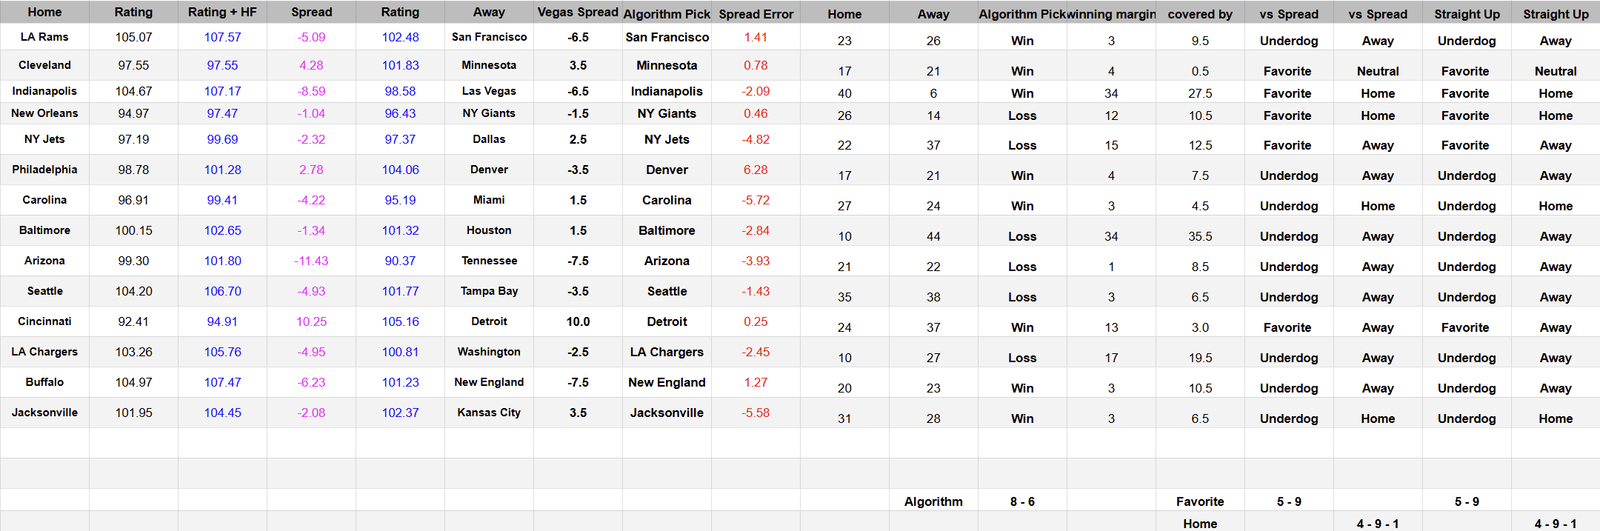Click the Neutral cell under vs Spread
This screenshot has width=1600, height=531.
(x=1377, y=72)
